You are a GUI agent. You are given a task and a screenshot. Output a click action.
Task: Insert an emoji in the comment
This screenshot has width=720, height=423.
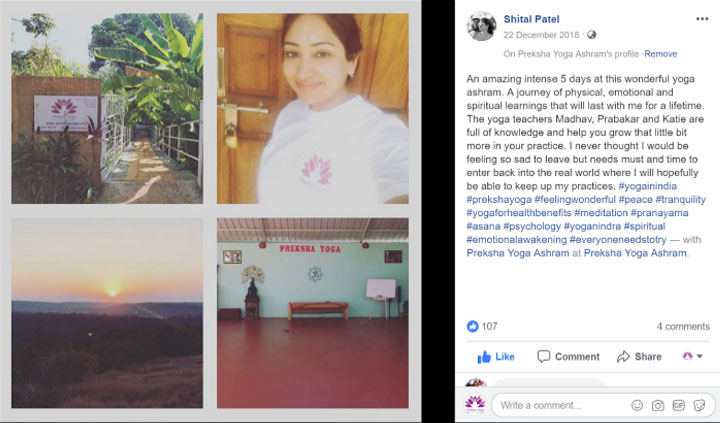637,405
